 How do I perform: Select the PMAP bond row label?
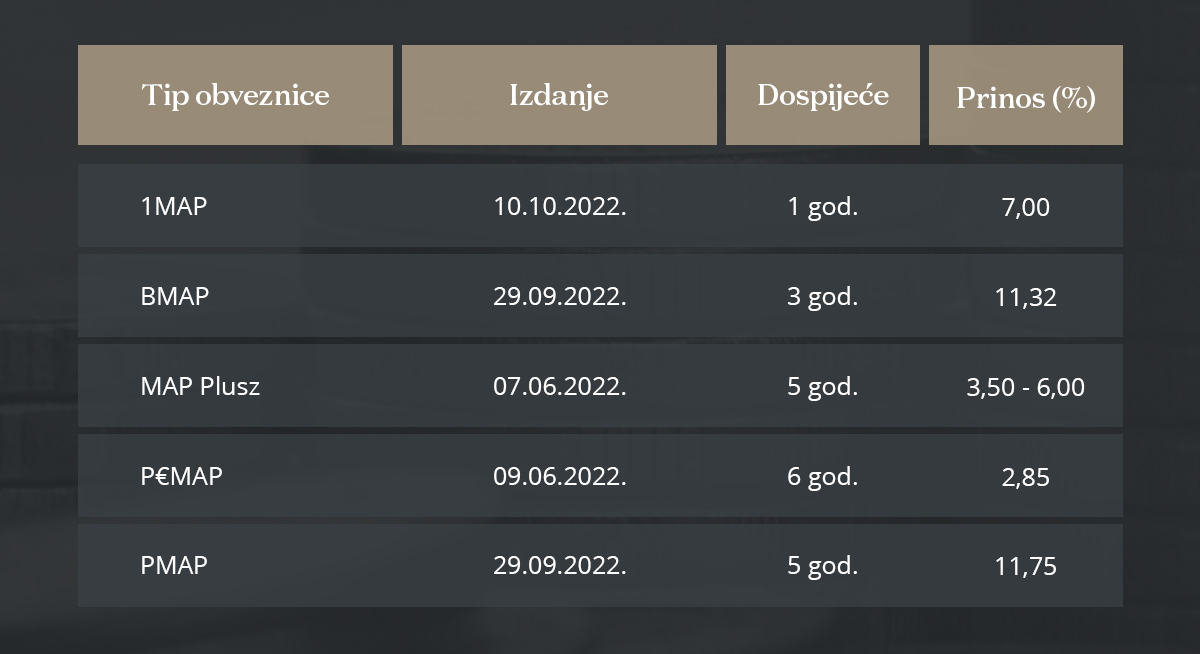click(x=174, y=566)
